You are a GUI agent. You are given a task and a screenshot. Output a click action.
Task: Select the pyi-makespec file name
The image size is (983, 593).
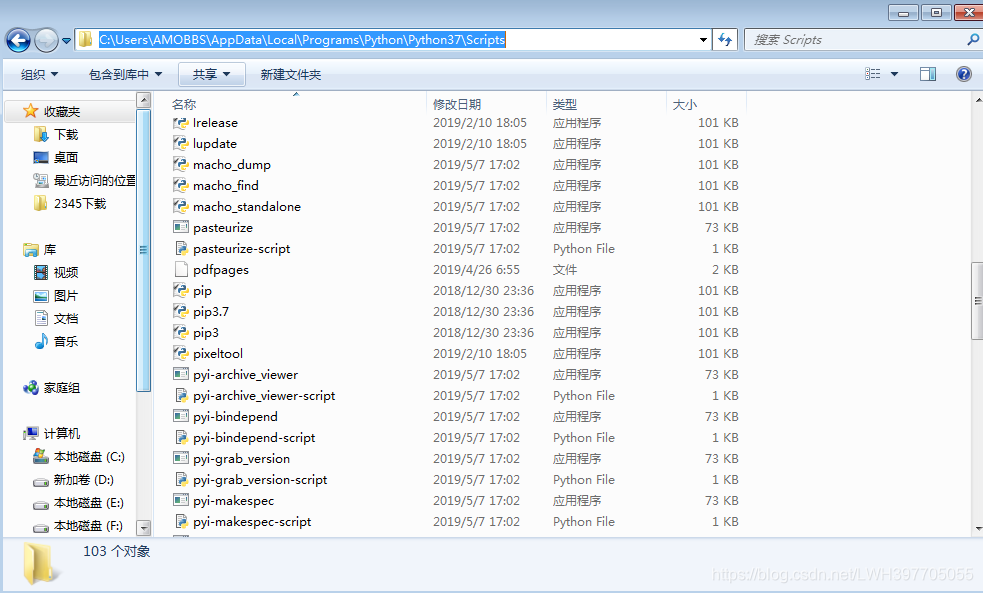coord(233,501)
